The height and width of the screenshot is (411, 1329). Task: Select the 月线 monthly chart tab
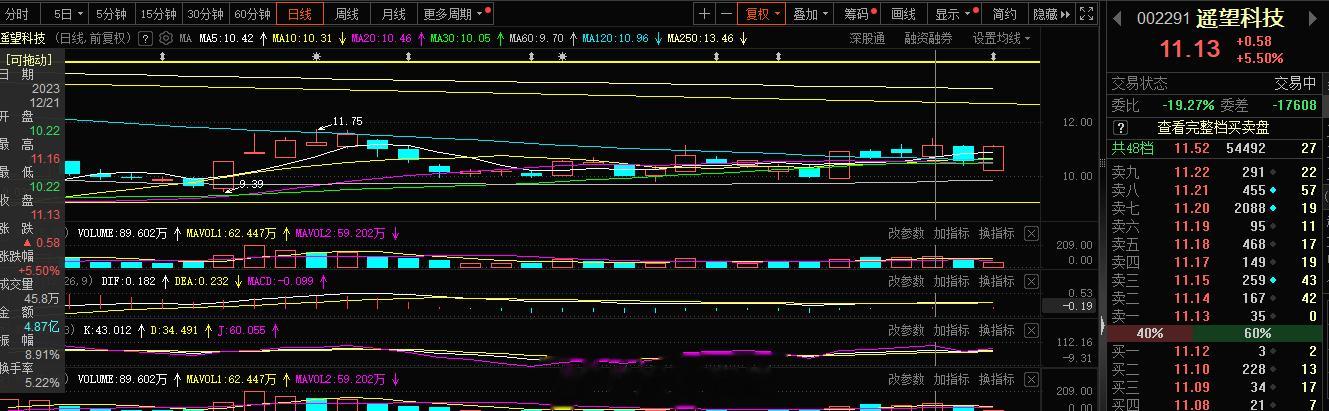(394, 14)
